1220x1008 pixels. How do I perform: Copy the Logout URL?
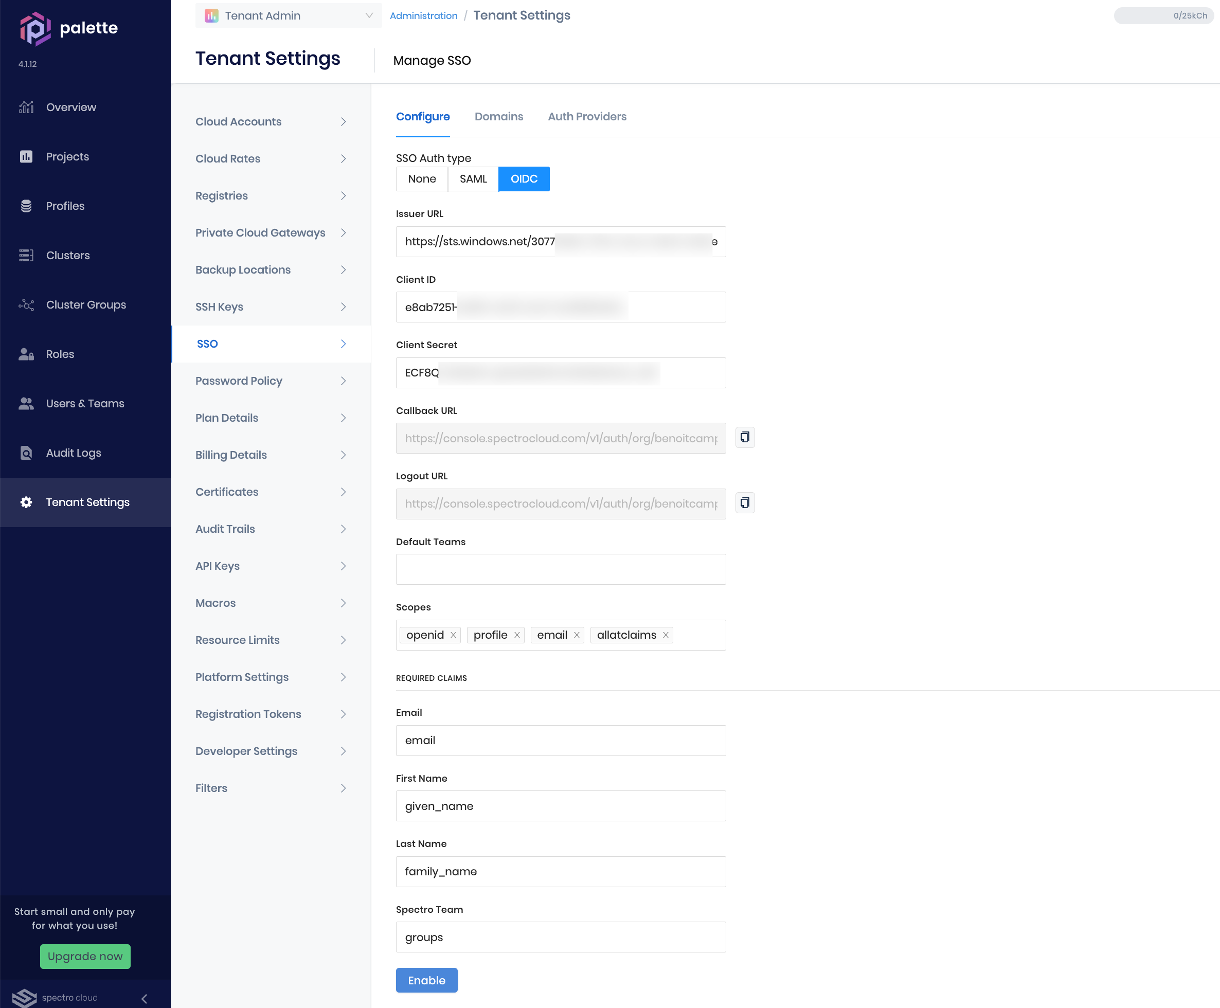(745, 503)
